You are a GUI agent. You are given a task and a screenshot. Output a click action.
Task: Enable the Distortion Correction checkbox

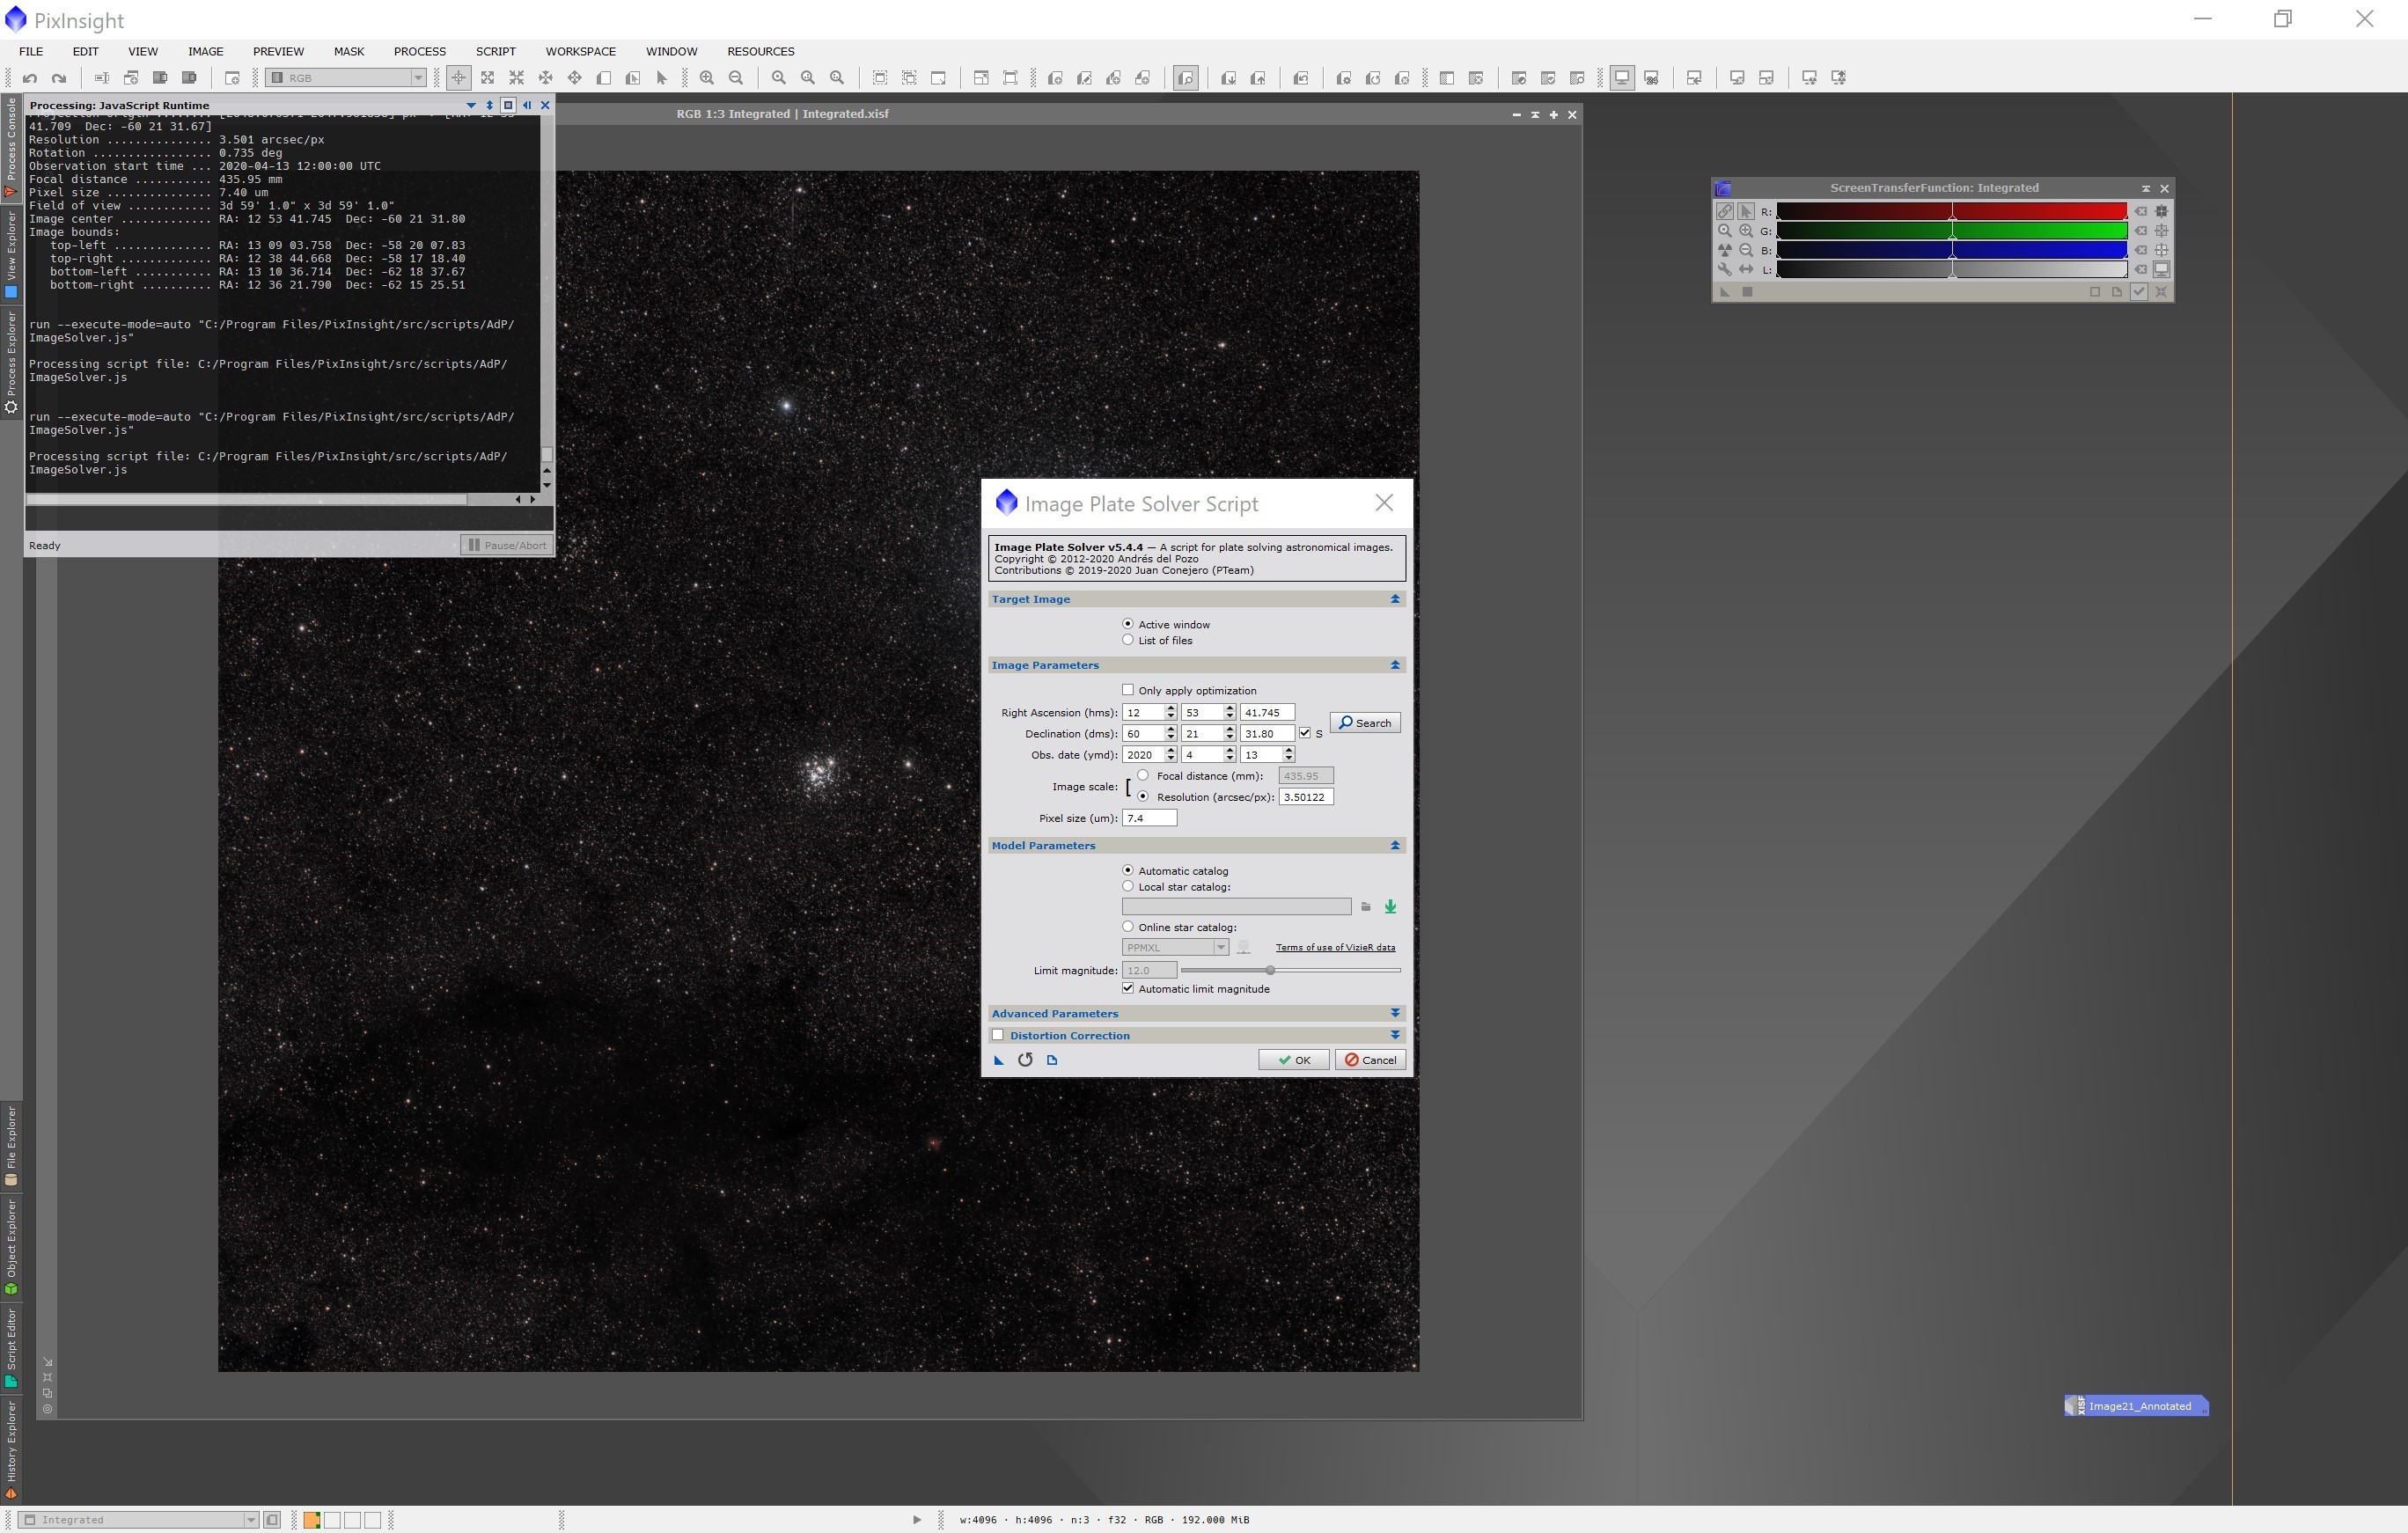pos(998,1035)
